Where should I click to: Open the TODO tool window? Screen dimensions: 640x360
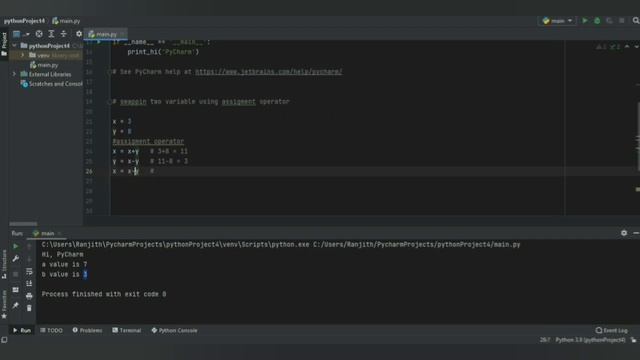click(51, 330)
